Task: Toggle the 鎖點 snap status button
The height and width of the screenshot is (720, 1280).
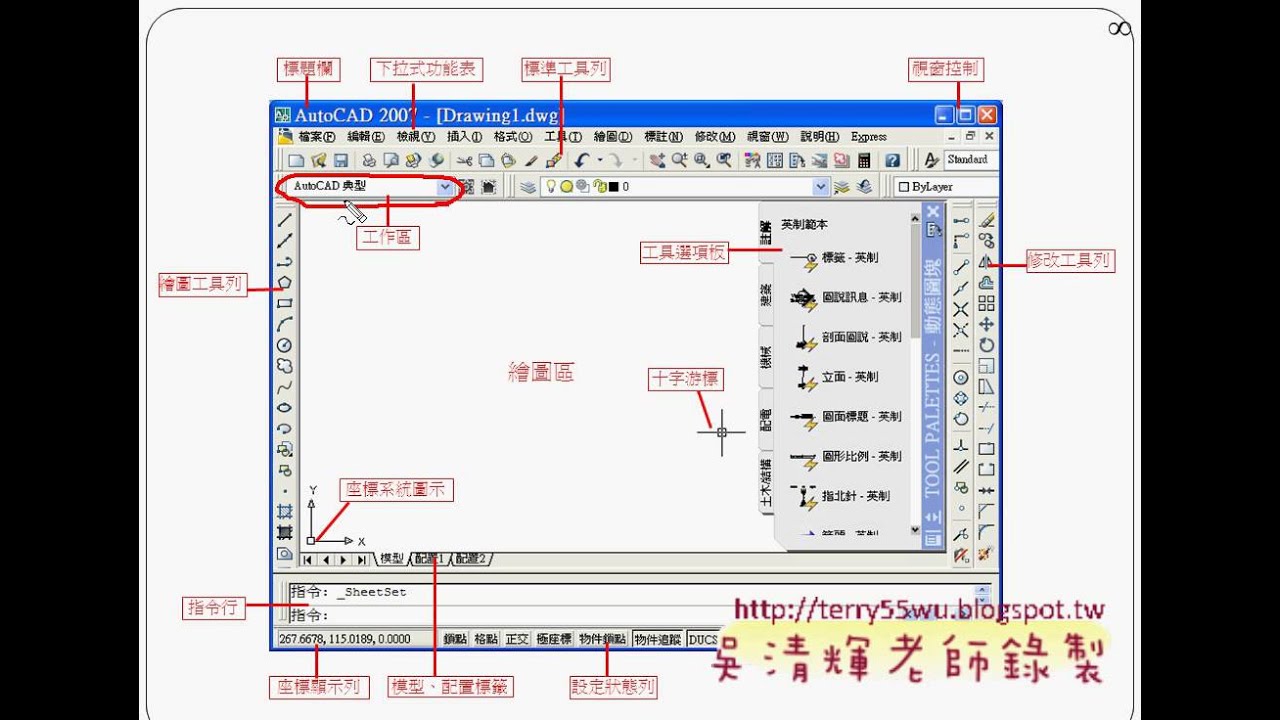Action: [455, 639]
